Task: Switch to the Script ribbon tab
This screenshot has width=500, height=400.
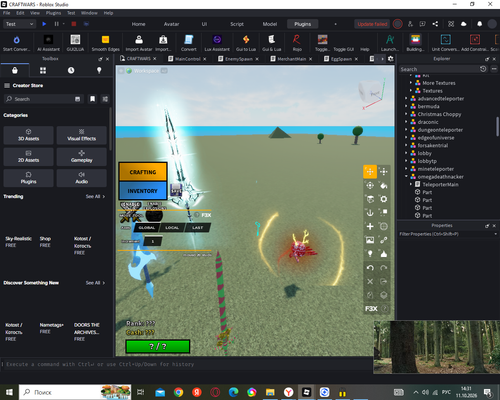Action: (237, 24)
